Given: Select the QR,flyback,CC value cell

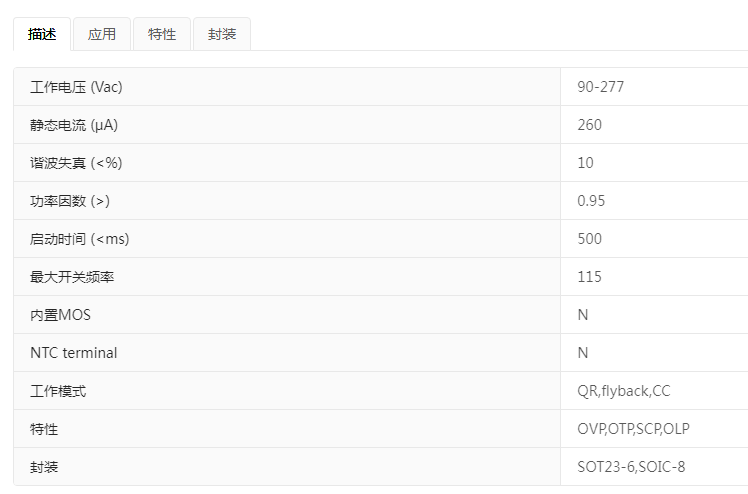Looking at the screenshot, I should [x=624, y=391].
